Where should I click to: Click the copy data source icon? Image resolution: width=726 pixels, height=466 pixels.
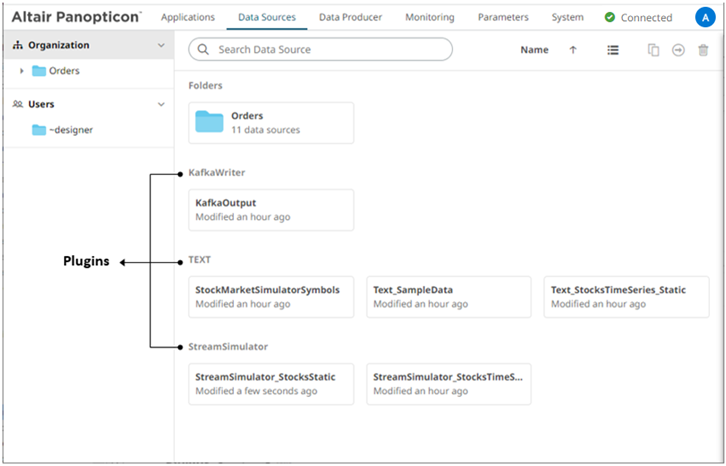coord(653,50)
